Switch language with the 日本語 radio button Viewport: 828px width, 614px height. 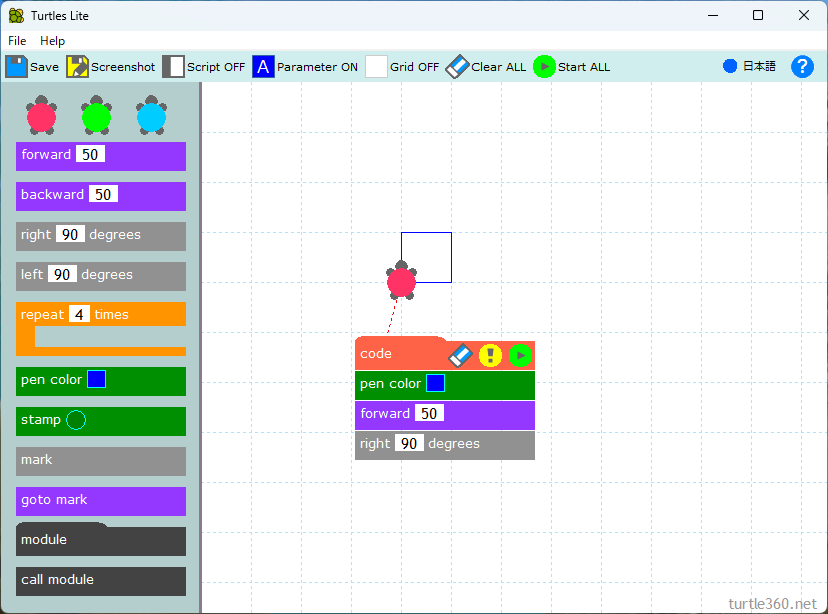coord(730,67)
